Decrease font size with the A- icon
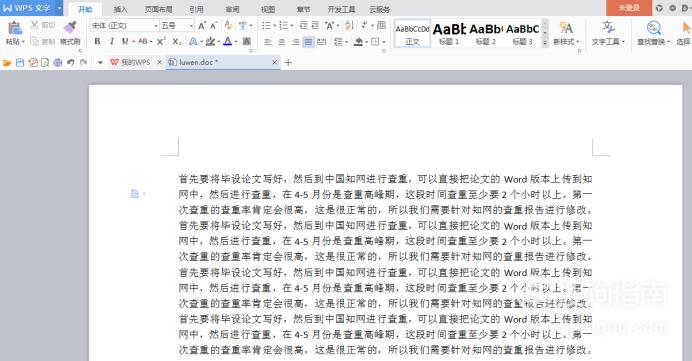Image resolution: width=692 pixels, height=361 pixels. pos(214,26)
